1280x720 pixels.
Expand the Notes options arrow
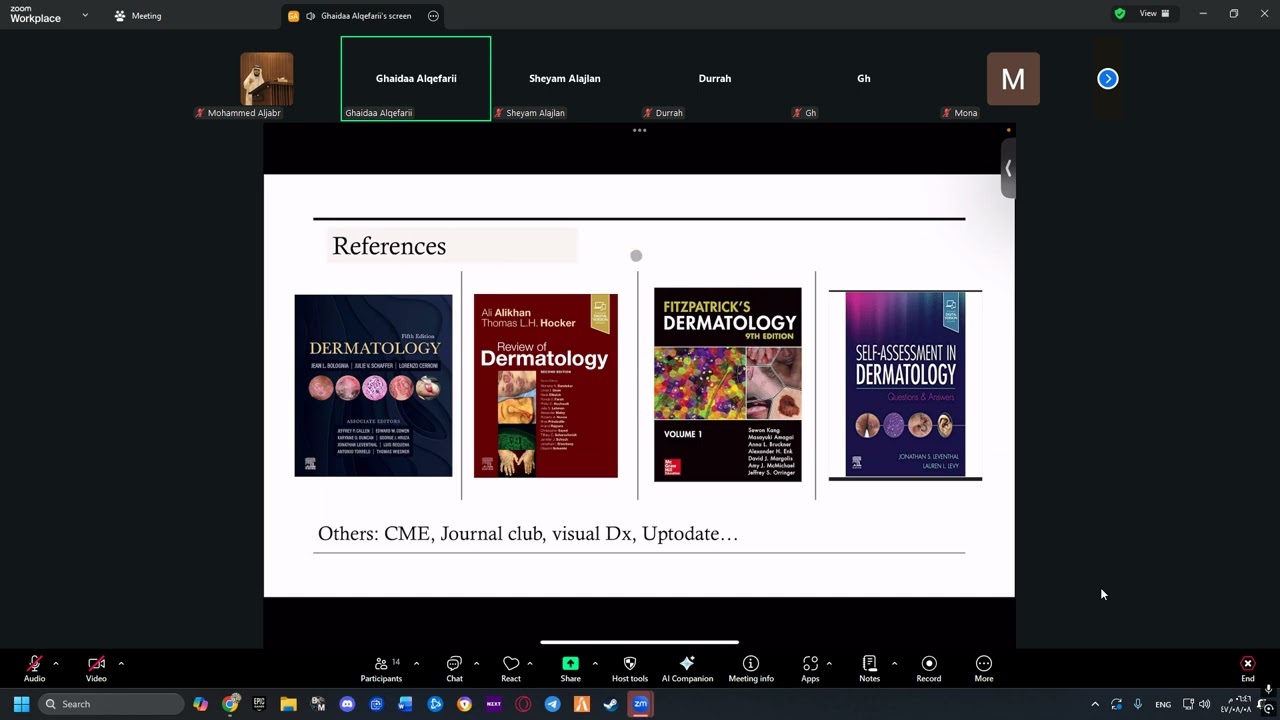pyautogui.click(x=894, y=663)
